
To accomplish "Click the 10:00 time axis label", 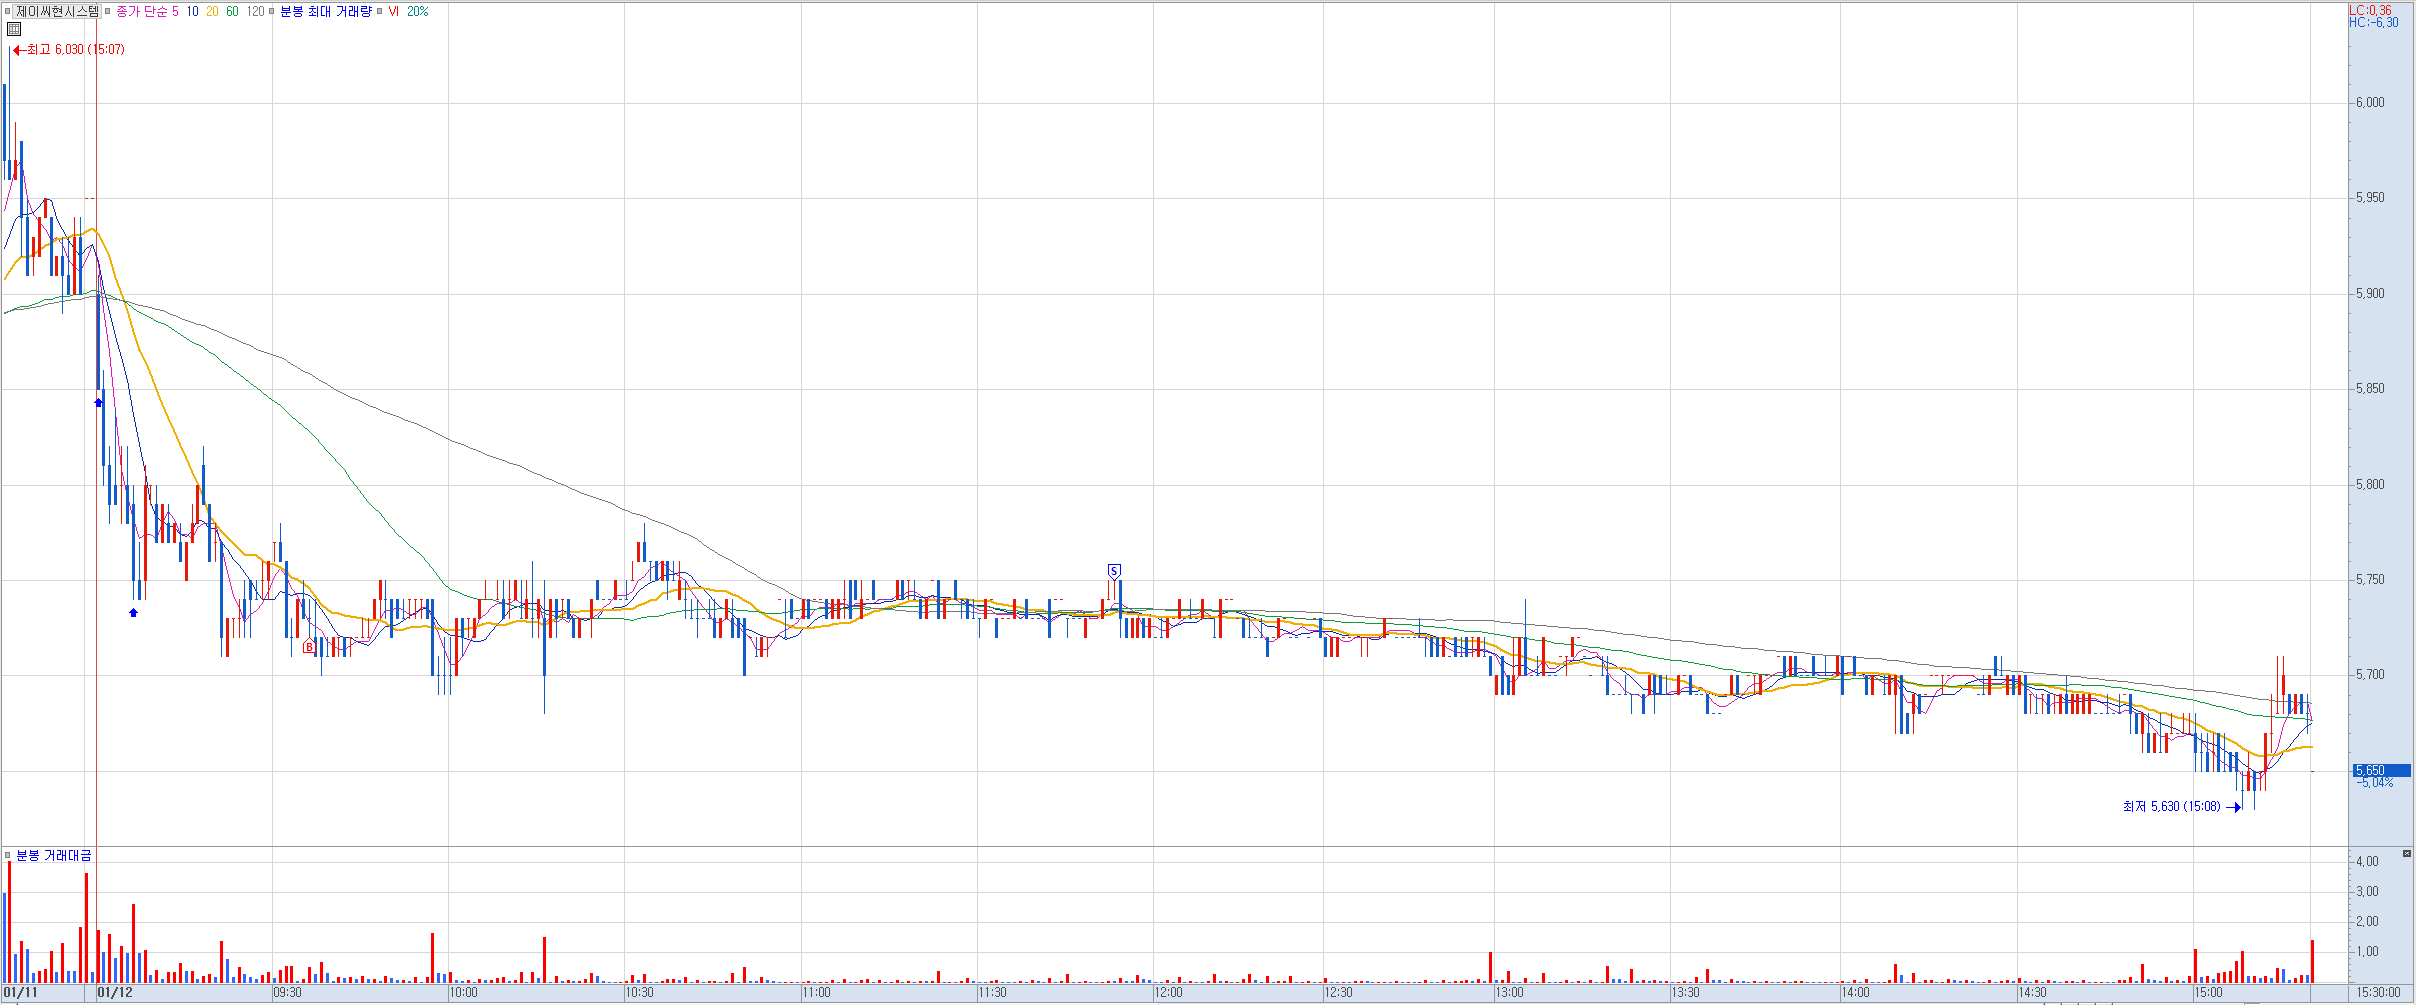I will (463, 993).
